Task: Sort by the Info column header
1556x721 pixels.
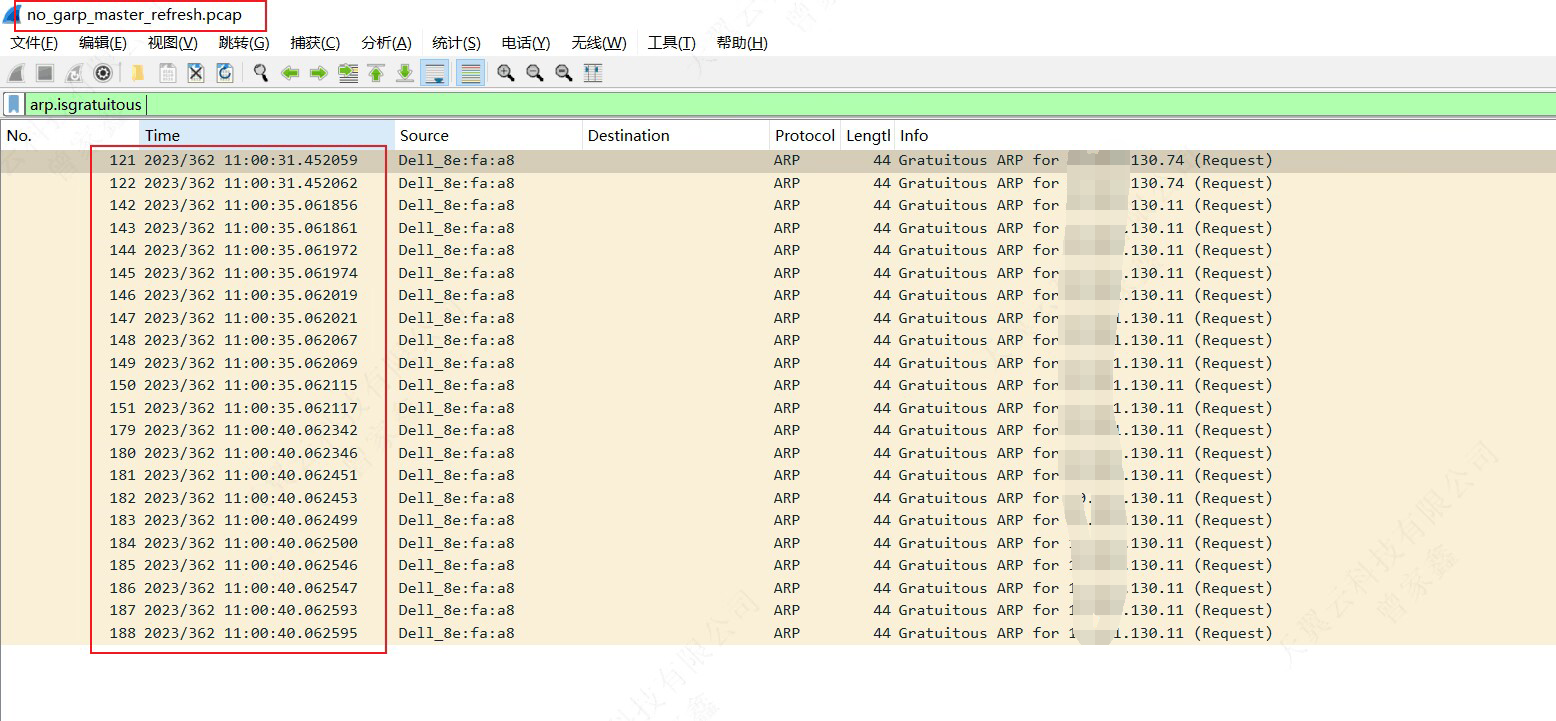Action: (x=1225, y=136)
